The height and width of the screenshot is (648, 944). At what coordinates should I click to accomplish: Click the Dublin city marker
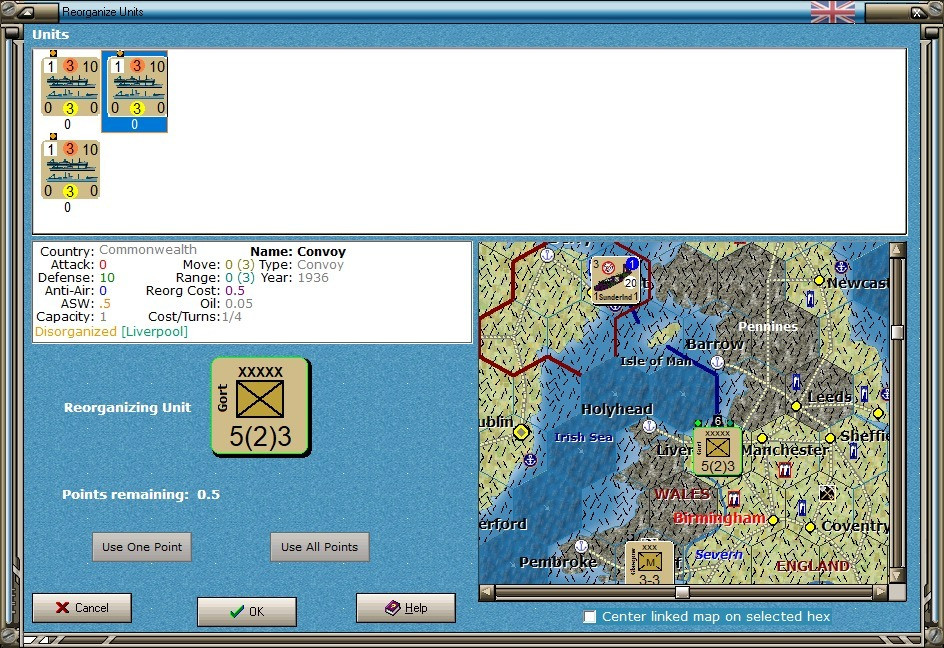[521, 432]
